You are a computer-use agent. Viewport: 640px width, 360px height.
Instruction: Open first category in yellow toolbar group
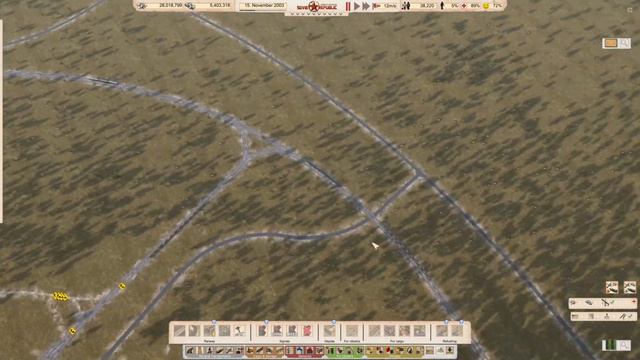[369, 350]
